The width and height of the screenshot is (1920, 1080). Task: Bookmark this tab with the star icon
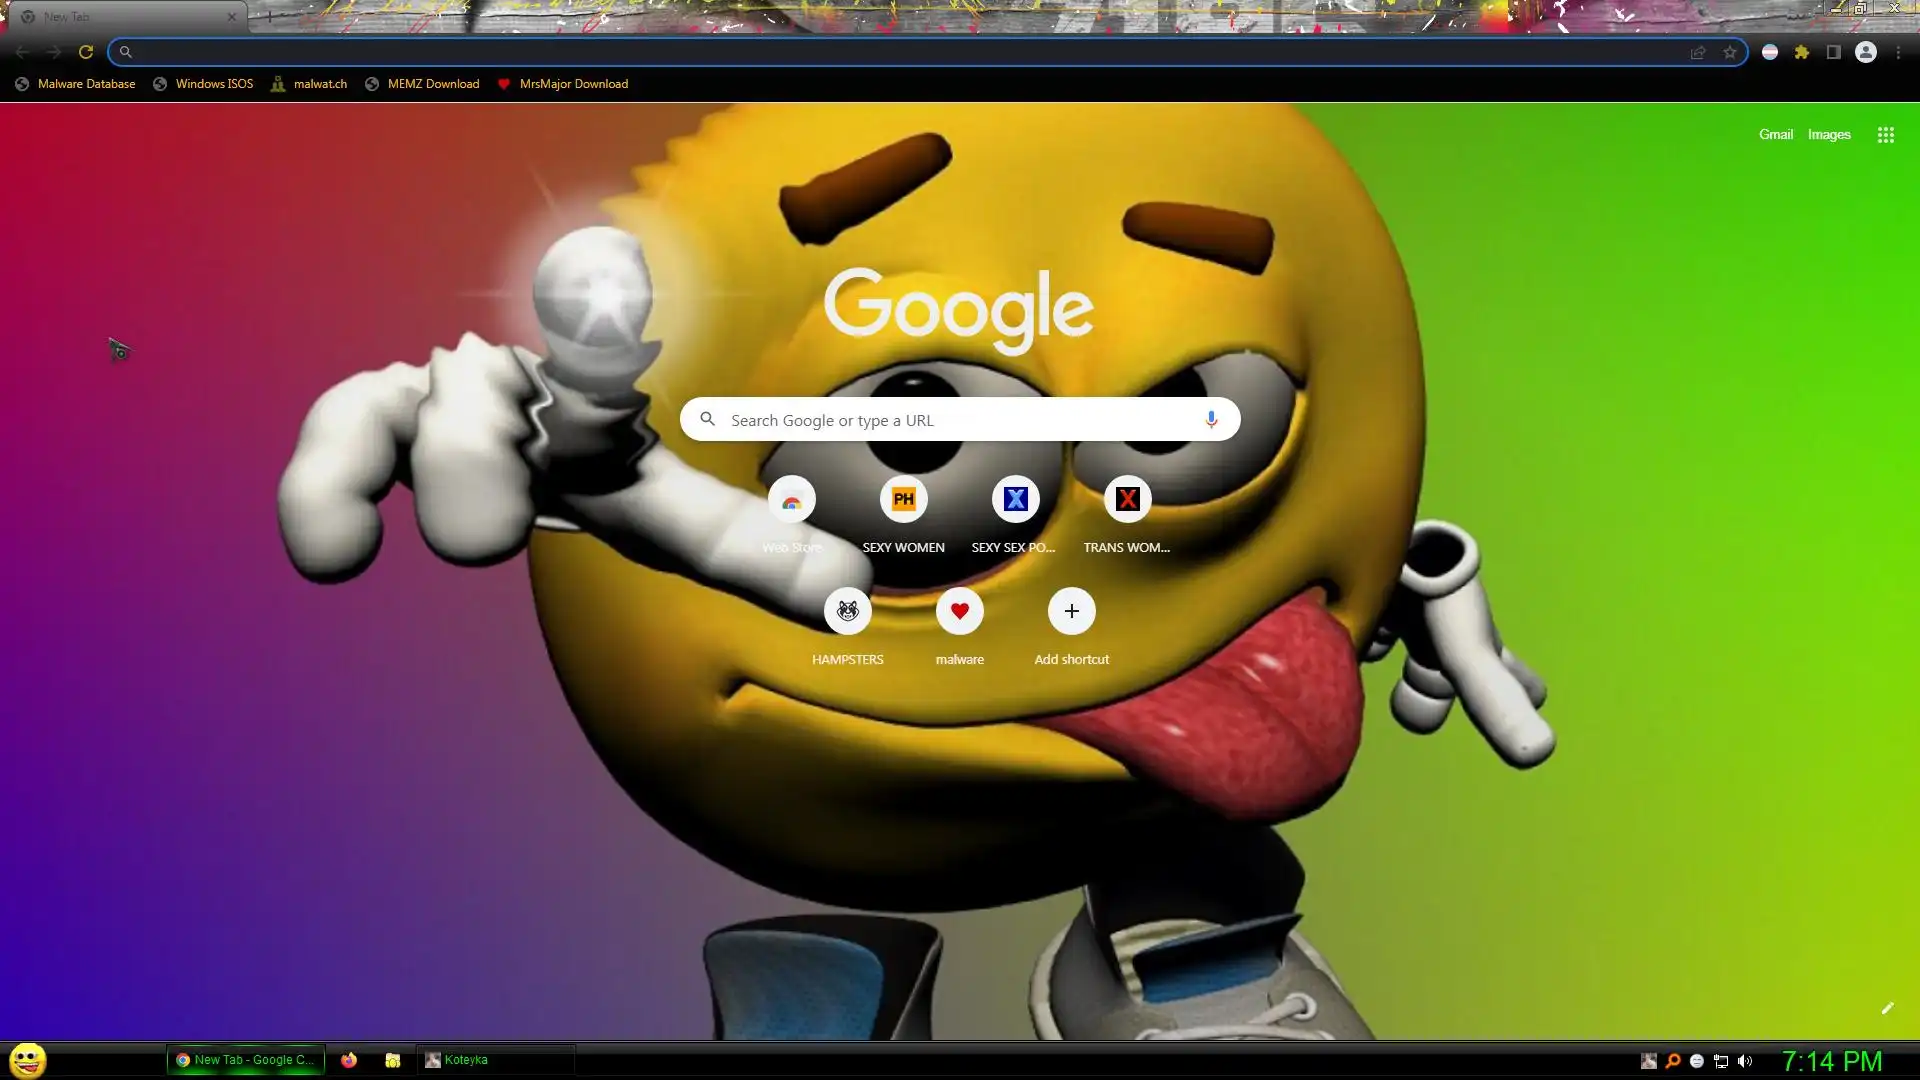1730,52
